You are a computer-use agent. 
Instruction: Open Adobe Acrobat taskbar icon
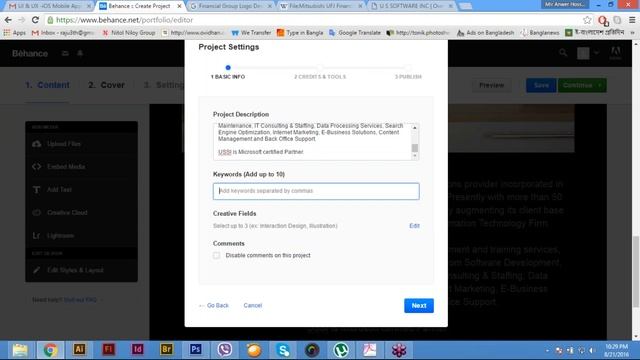(x=370, y=350)
